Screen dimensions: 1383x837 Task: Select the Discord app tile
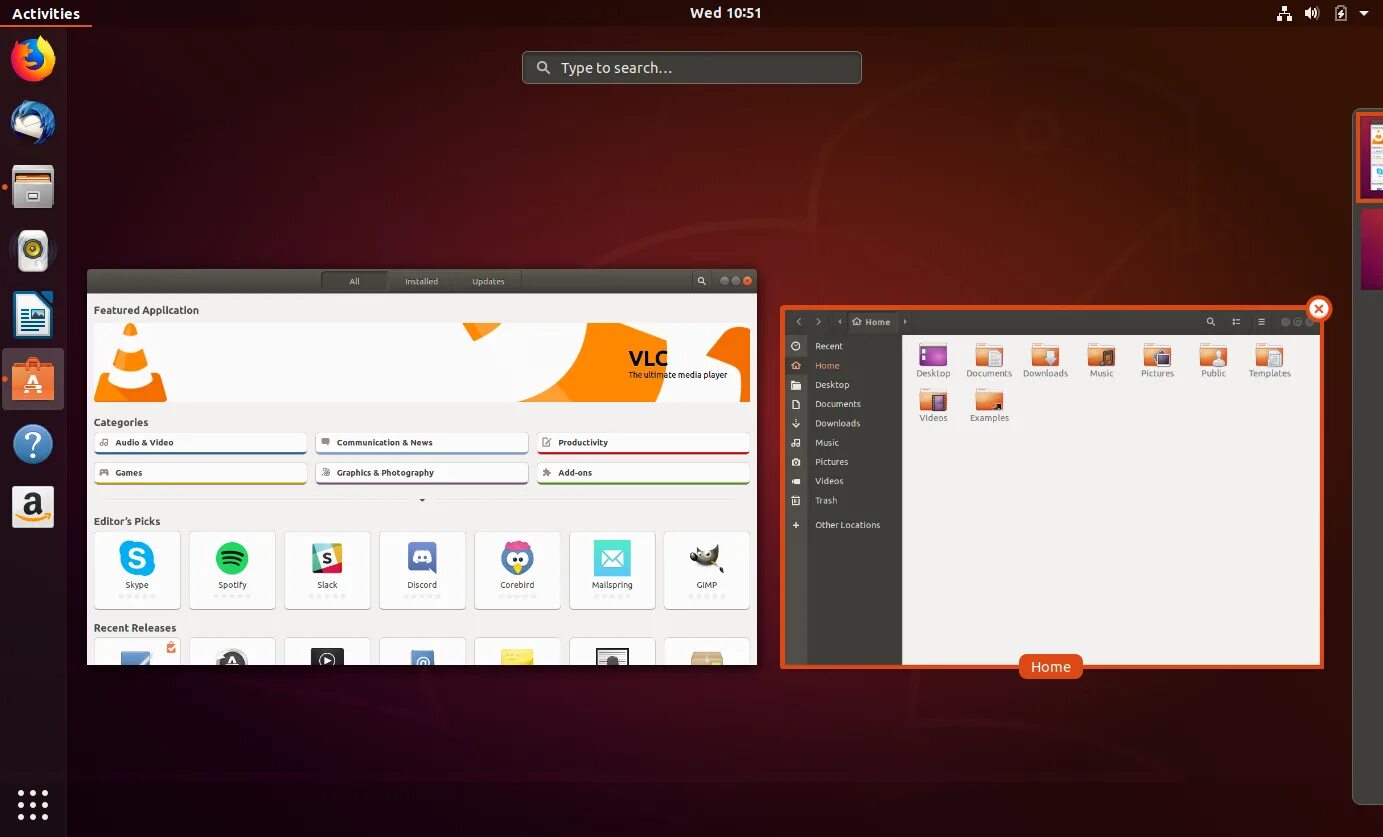click(422, 570)
